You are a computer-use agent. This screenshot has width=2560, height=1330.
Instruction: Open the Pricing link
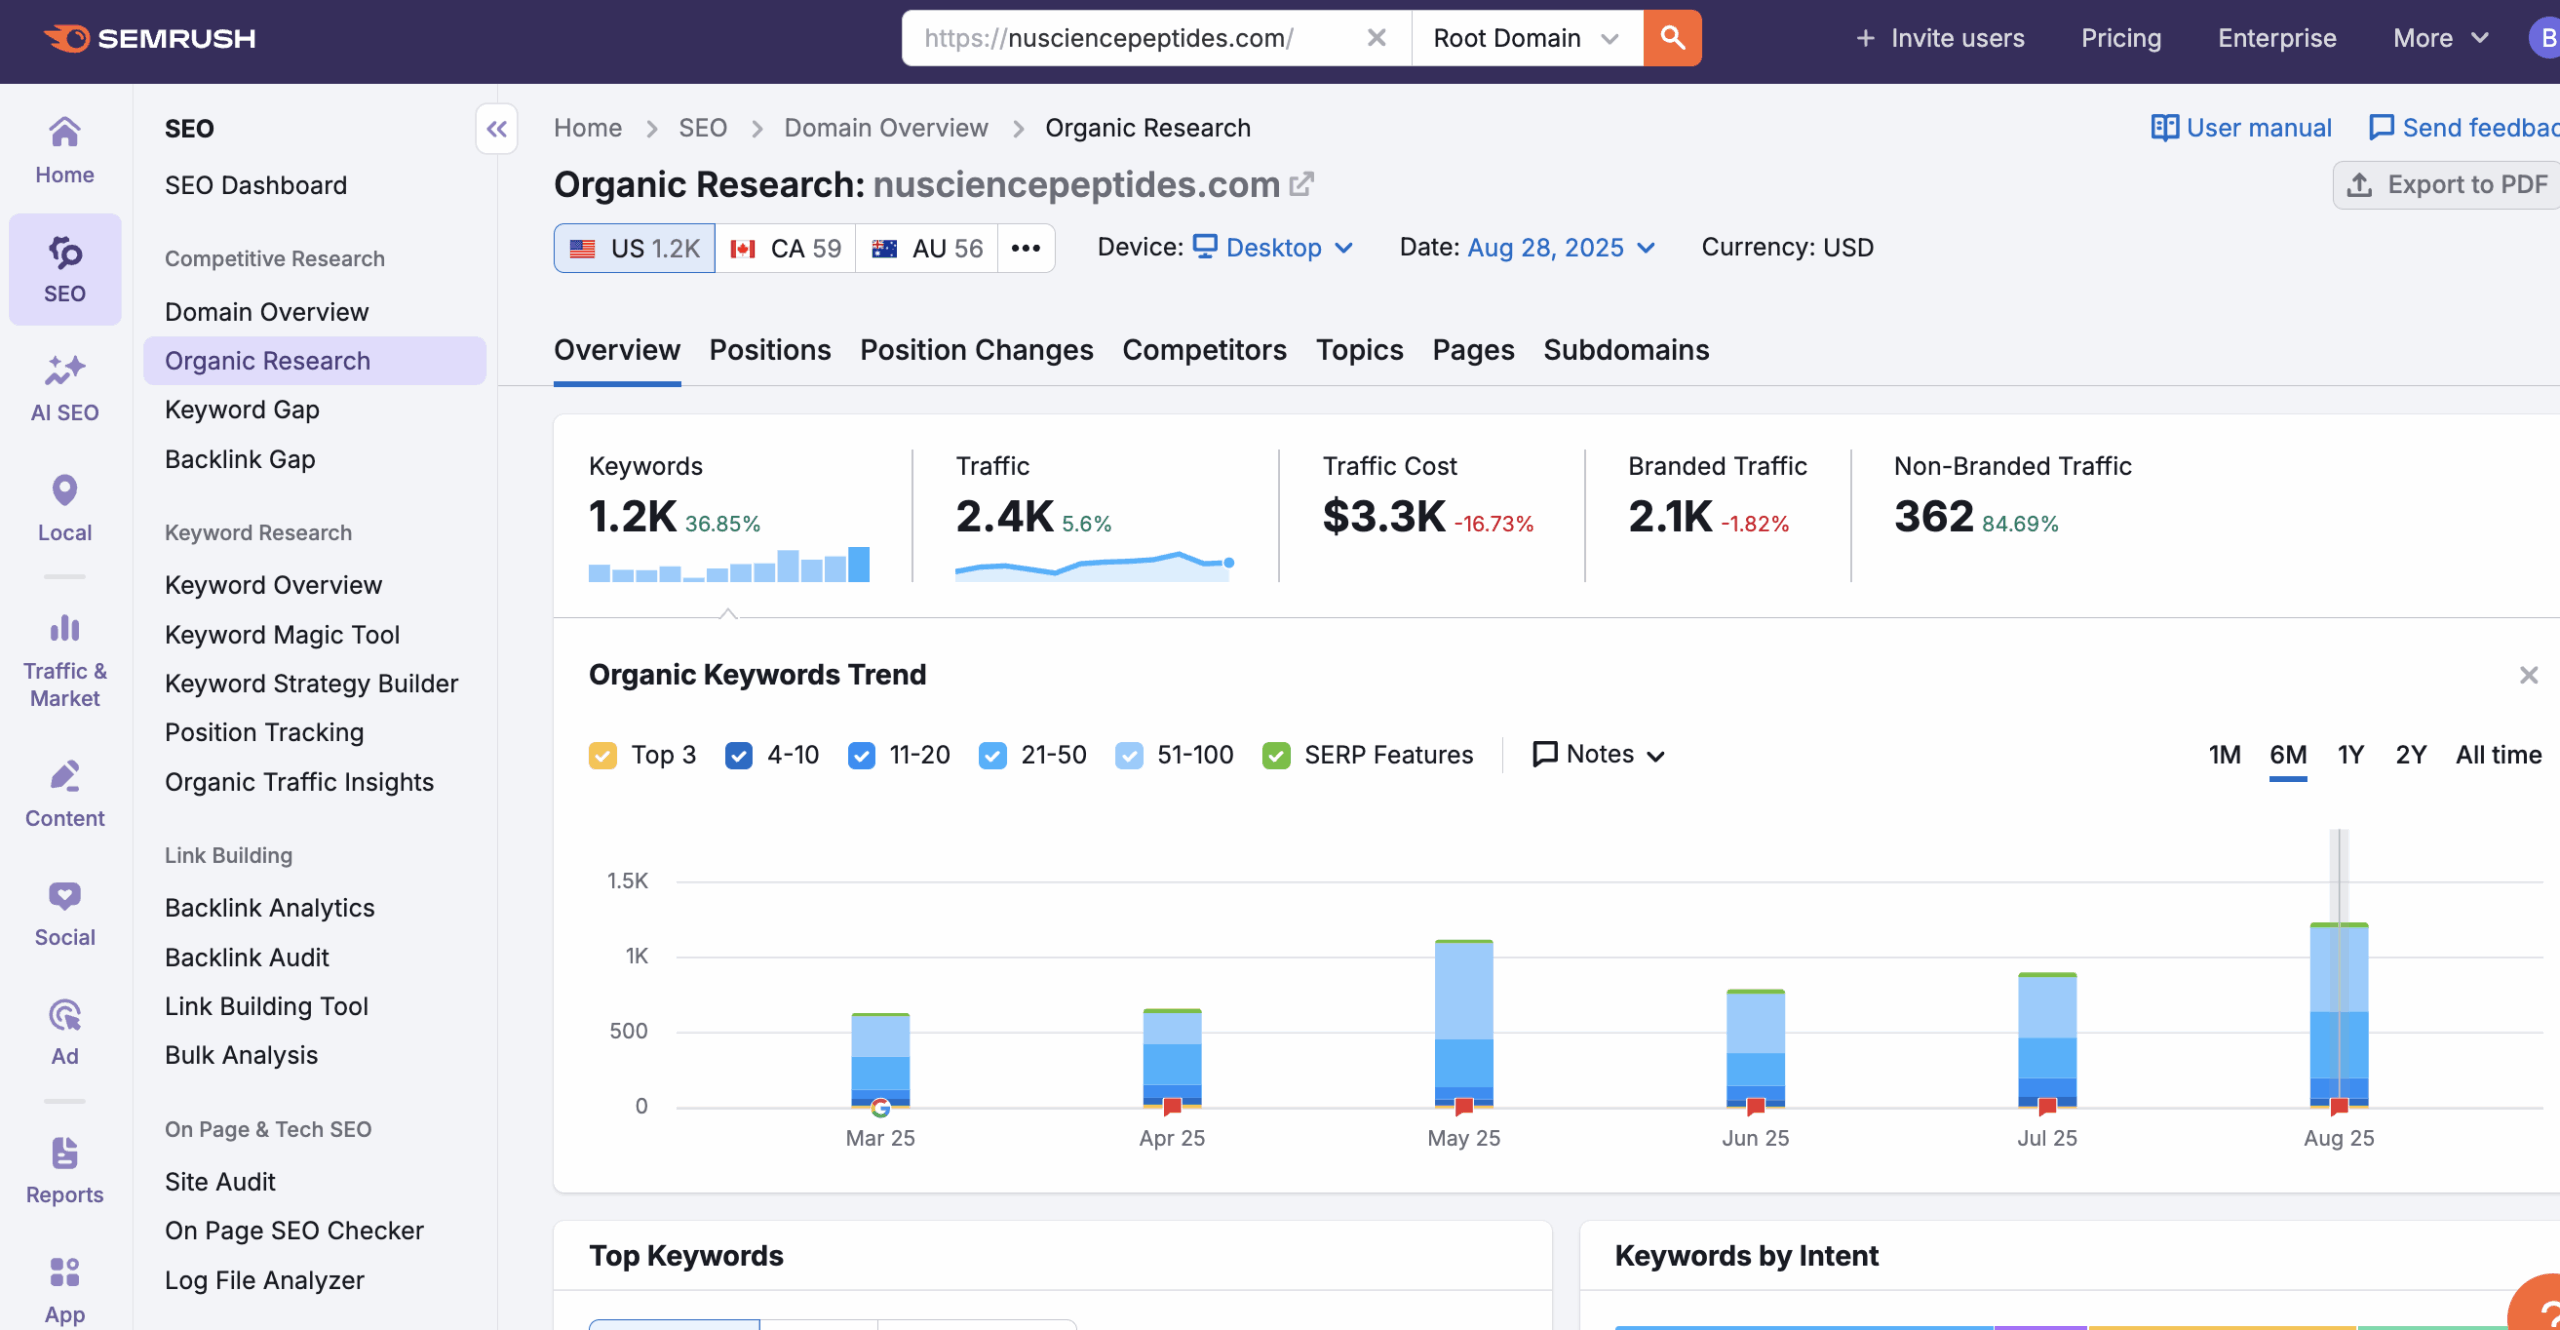pos(2121,38)
